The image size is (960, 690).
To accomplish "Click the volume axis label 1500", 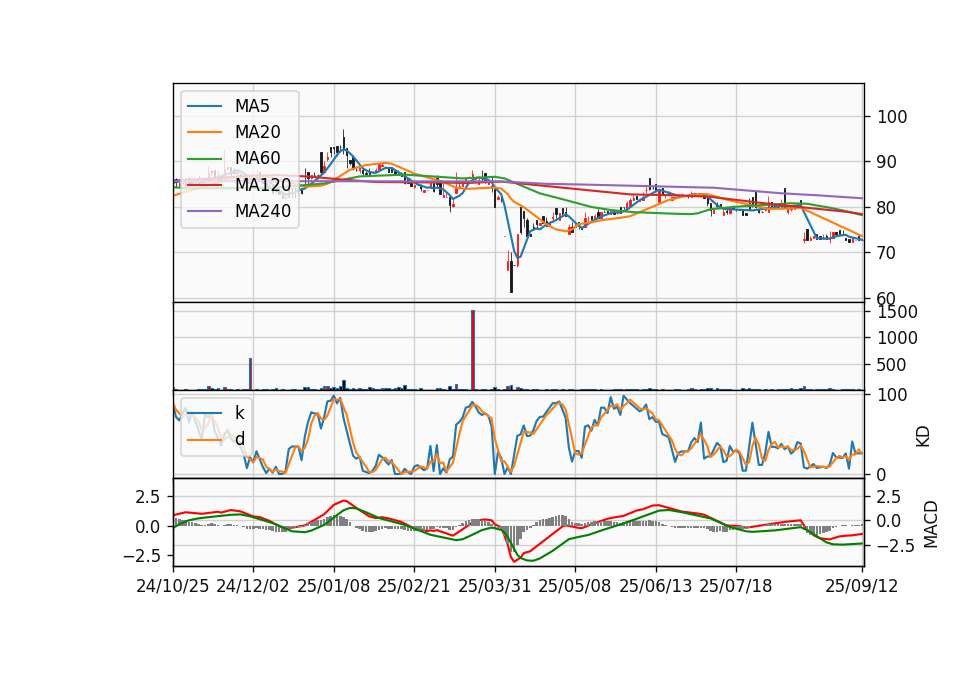I will pos(898,312).
